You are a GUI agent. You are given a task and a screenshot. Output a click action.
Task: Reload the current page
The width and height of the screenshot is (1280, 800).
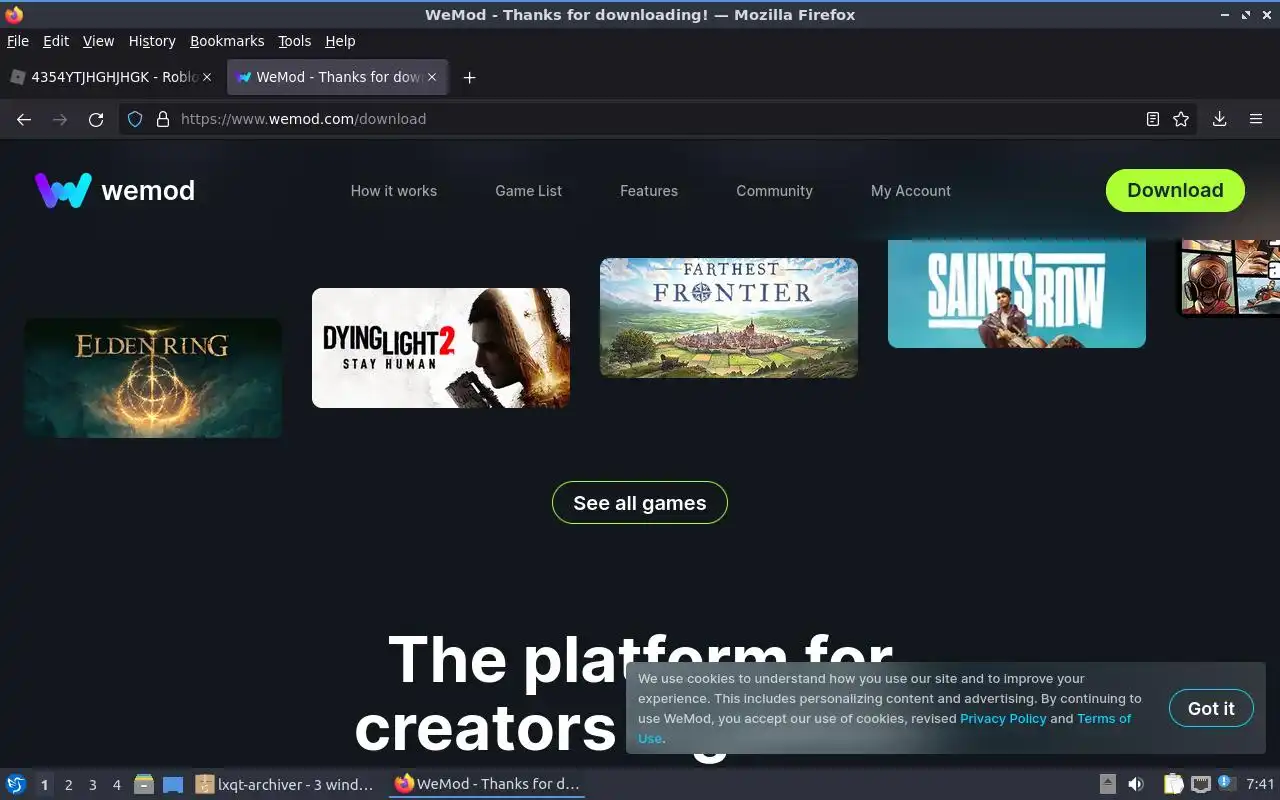(x=96, y=119)
